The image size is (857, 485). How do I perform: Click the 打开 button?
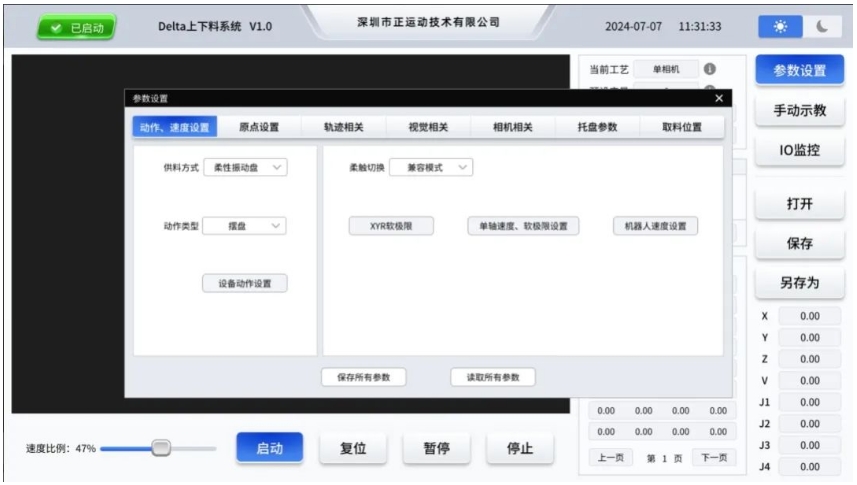tap(800, 203)
